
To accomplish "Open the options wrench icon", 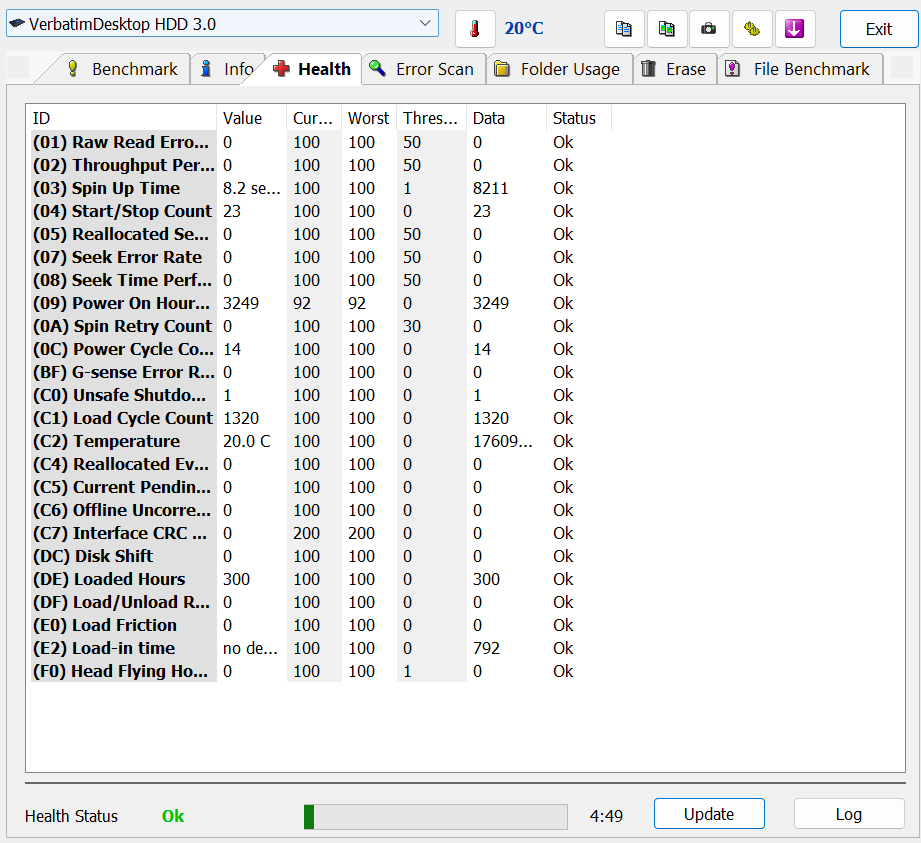I will (x=752, y=29).
